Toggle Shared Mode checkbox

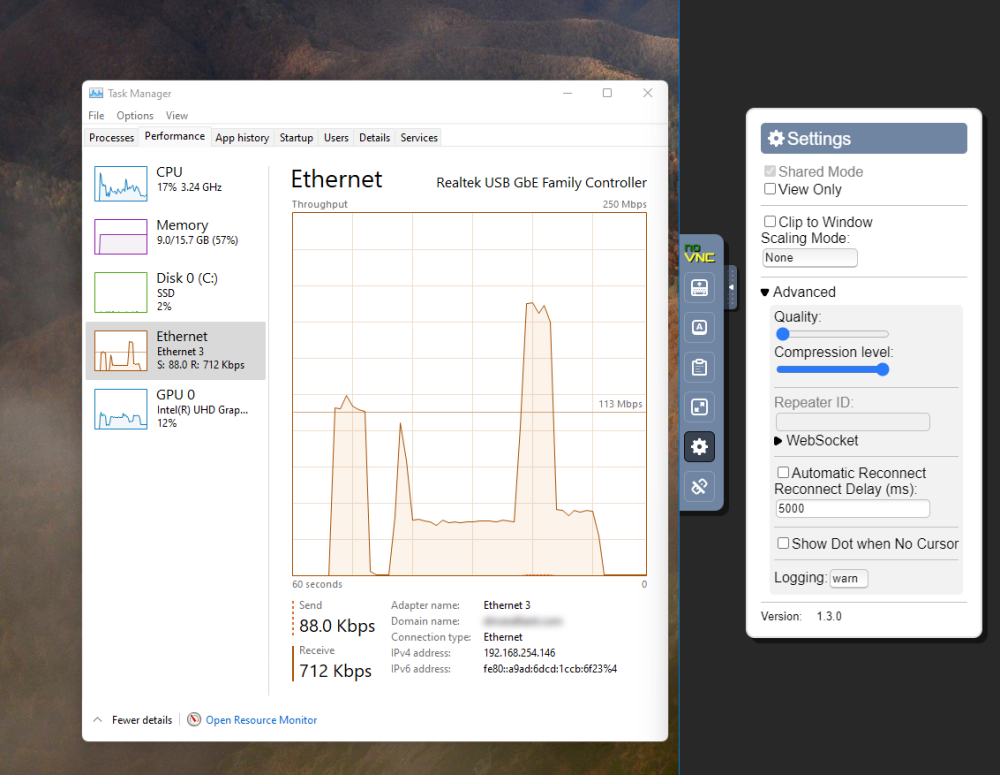coord(770,171)
